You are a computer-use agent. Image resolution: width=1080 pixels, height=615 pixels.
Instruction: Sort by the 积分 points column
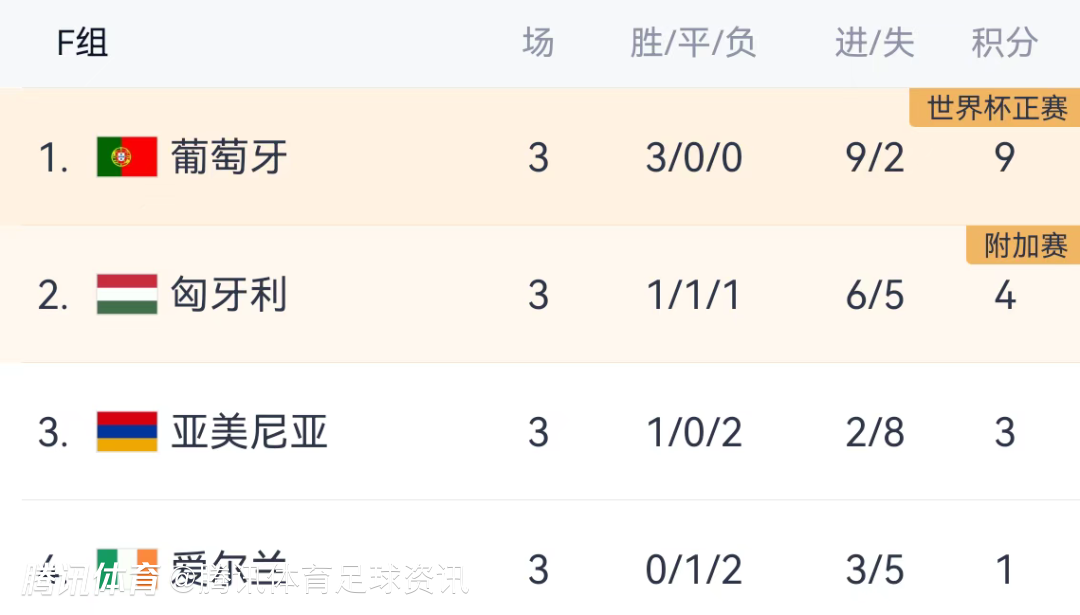tap(1004, 43)
